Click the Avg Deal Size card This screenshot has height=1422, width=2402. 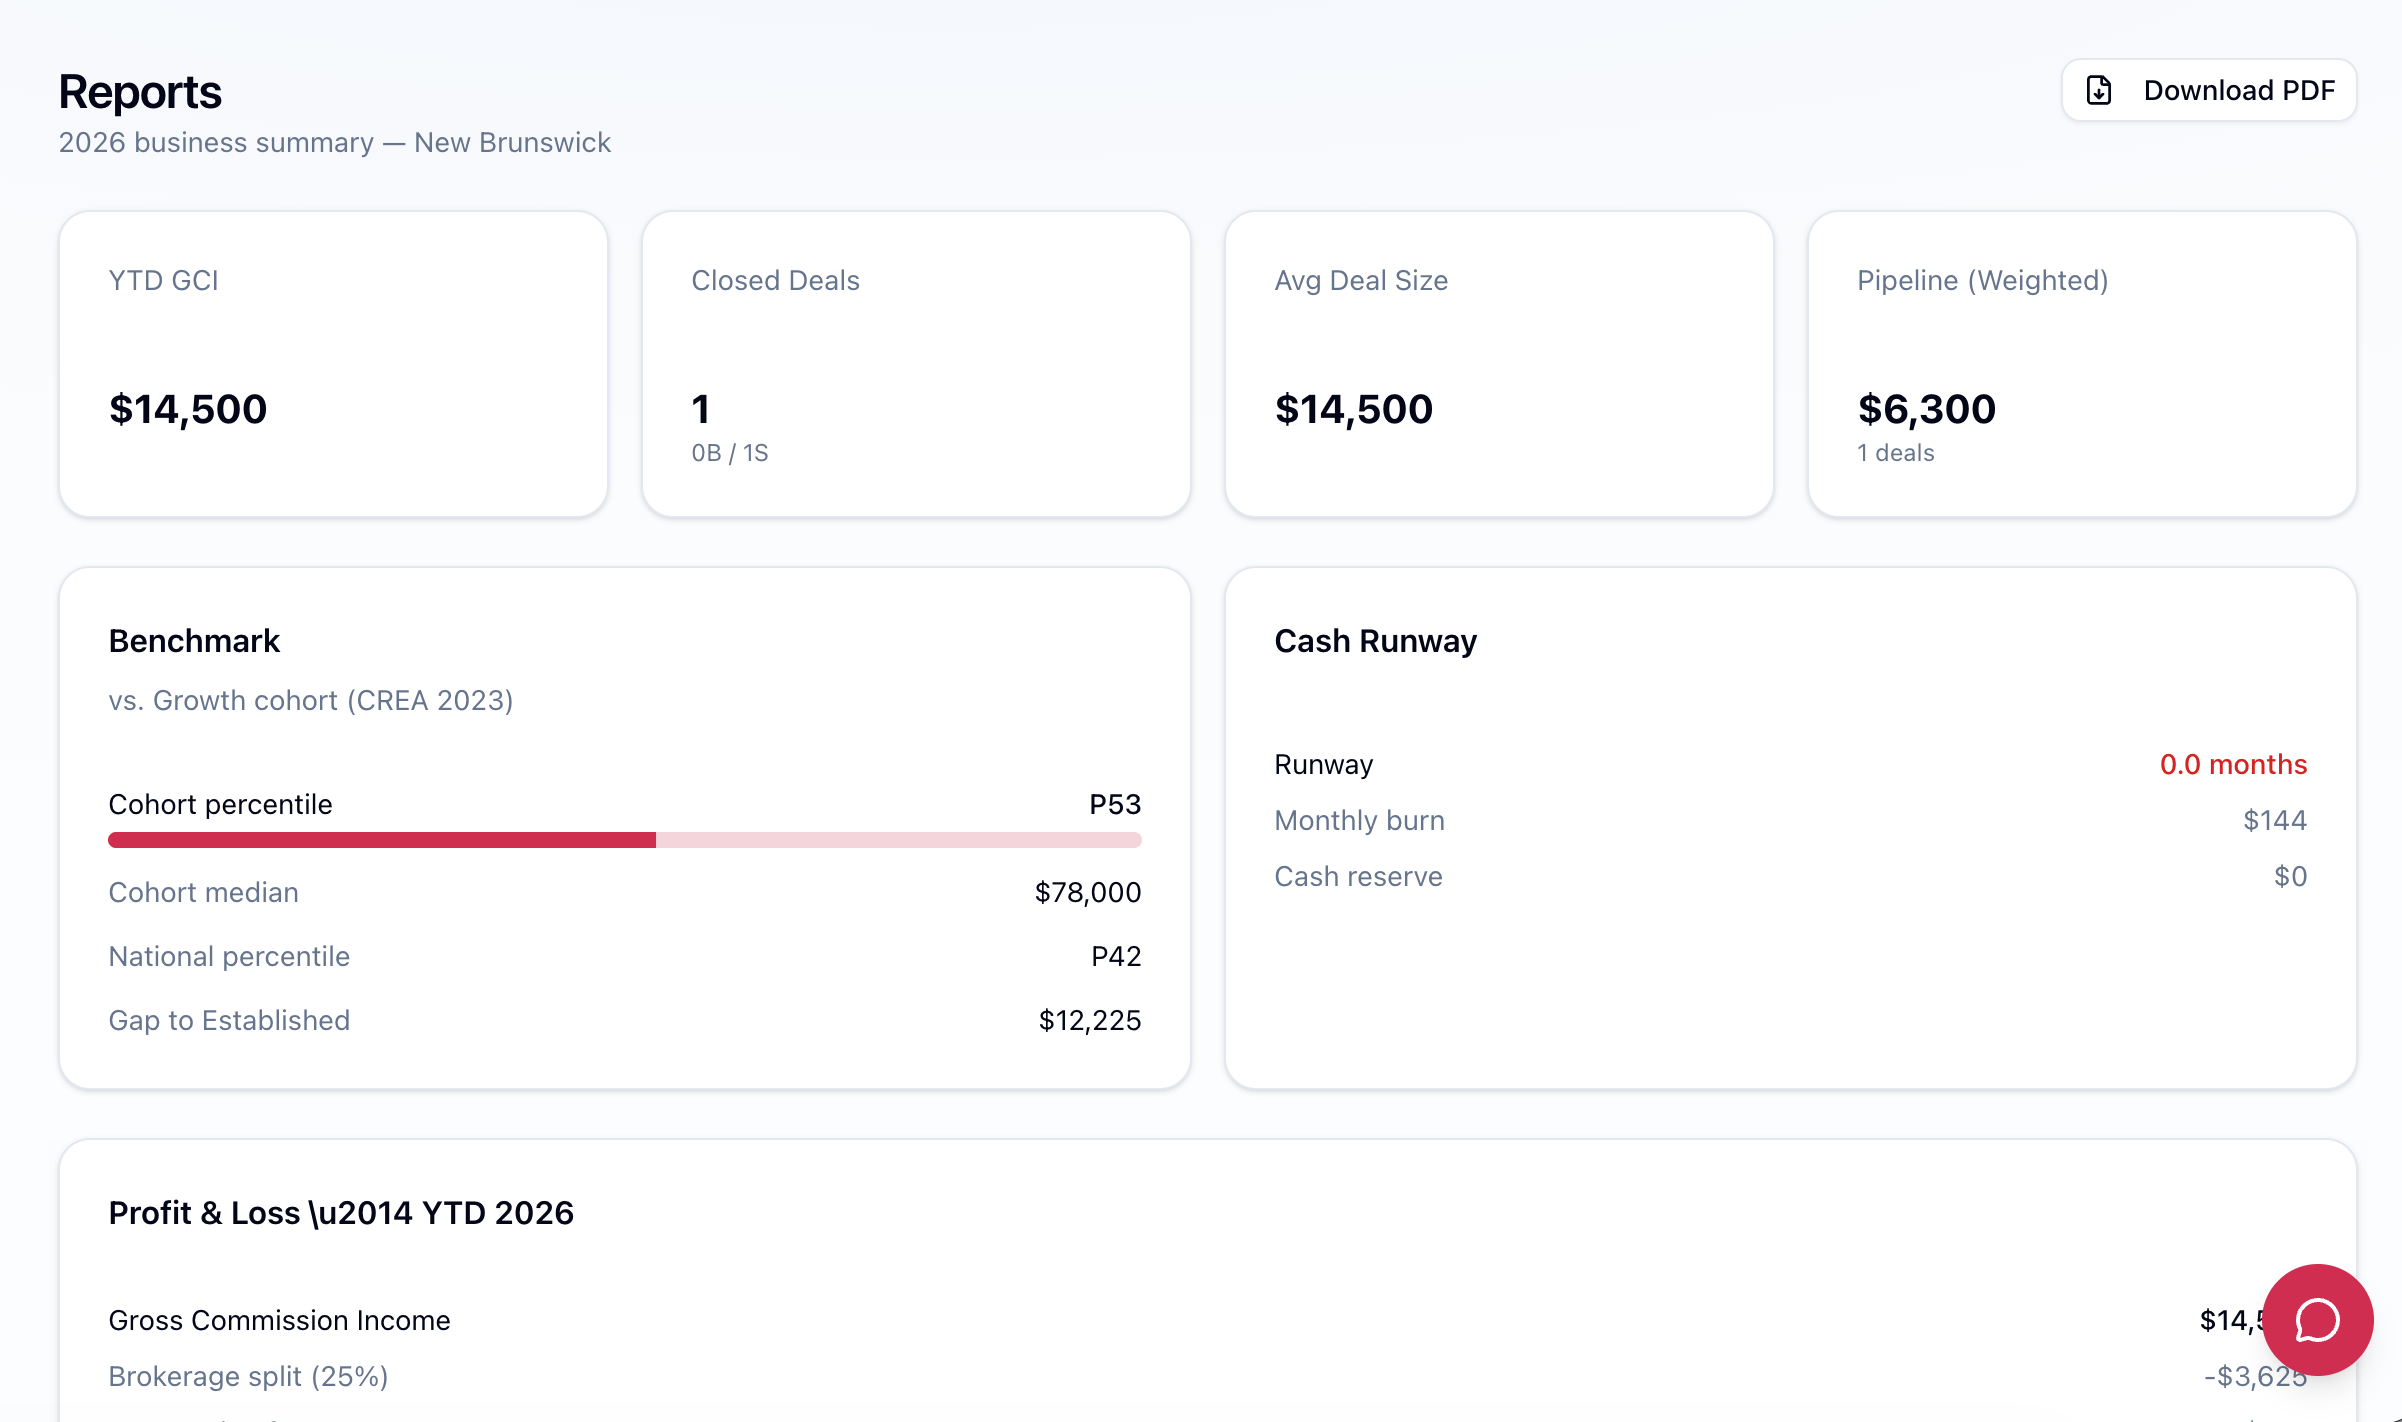click(x=1498, y=363)
